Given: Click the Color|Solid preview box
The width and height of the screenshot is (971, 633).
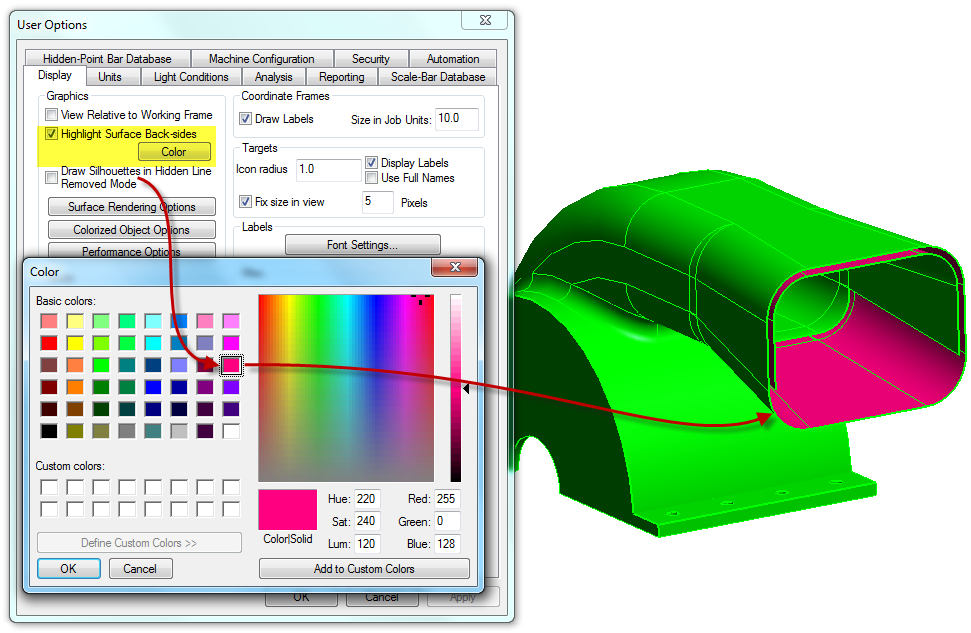Looking at the screenshot, I should coord(287,509).
